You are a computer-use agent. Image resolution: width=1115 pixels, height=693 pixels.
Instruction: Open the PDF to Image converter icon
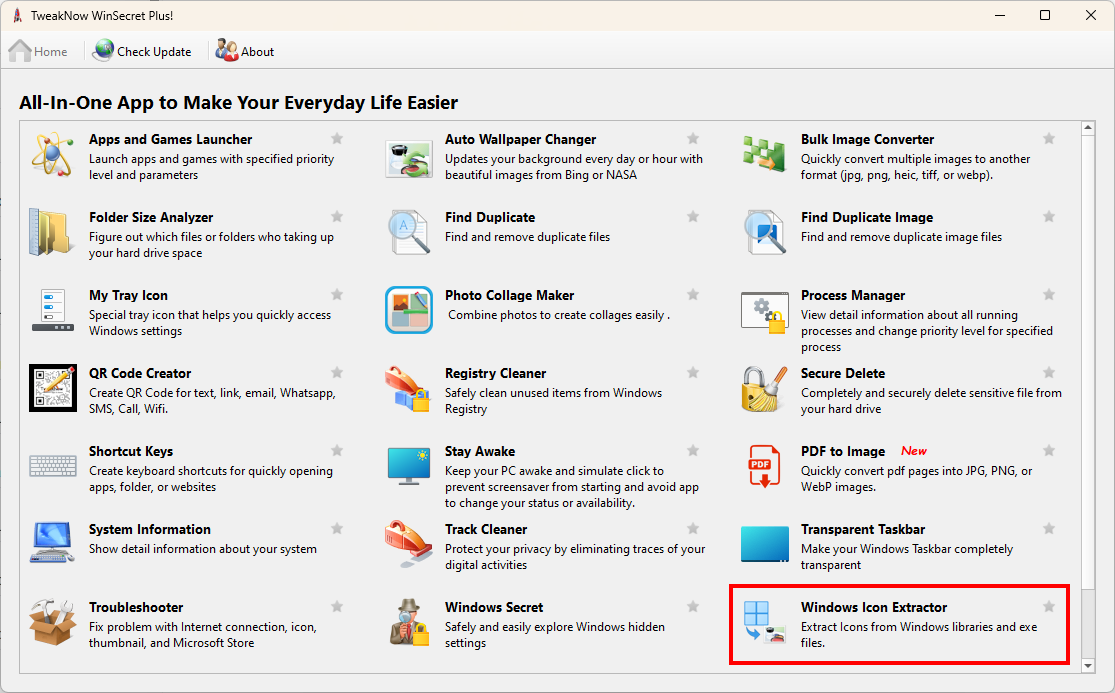764,466
